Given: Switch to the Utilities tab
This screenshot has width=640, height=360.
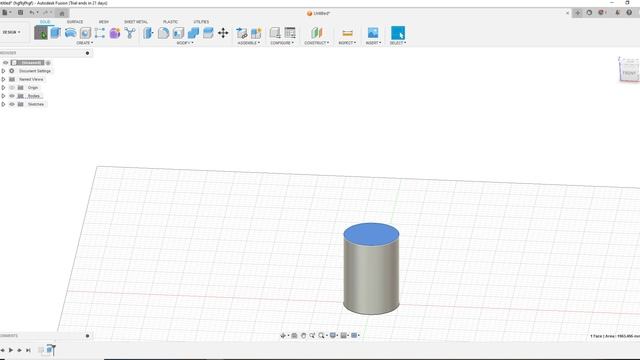Looking at the screenshot, I should tap(201, 22).
